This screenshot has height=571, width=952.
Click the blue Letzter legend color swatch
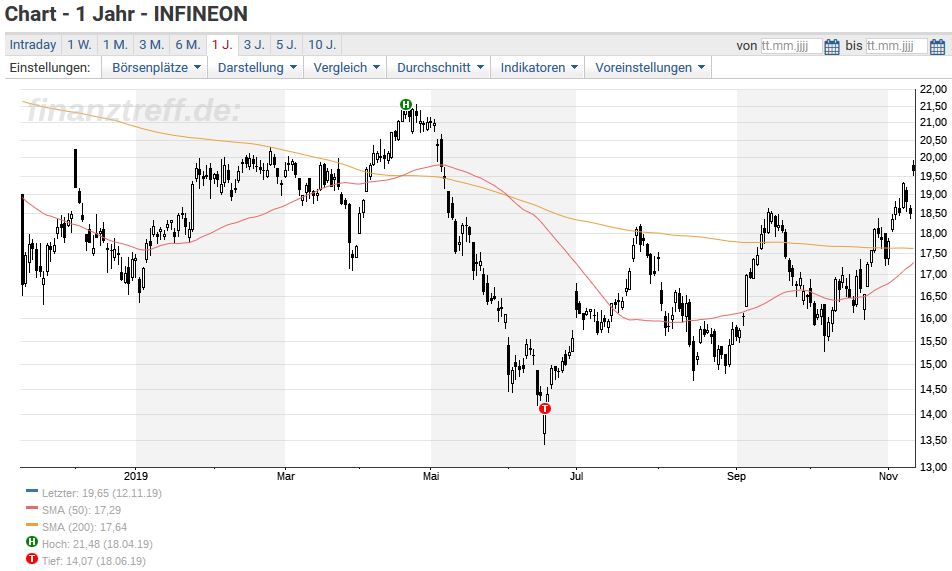click(32, 490)
